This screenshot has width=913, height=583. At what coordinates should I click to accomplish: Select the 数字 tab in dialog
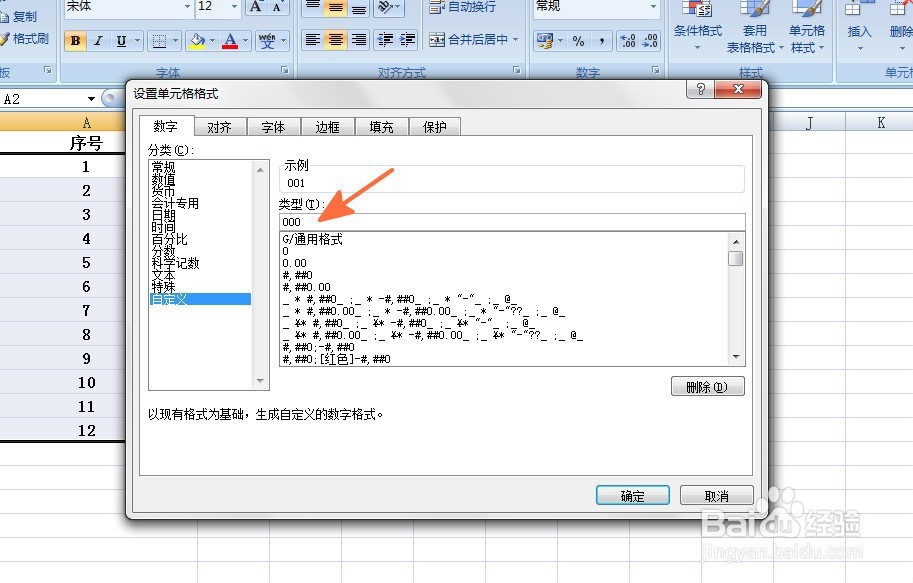[166, 126]
